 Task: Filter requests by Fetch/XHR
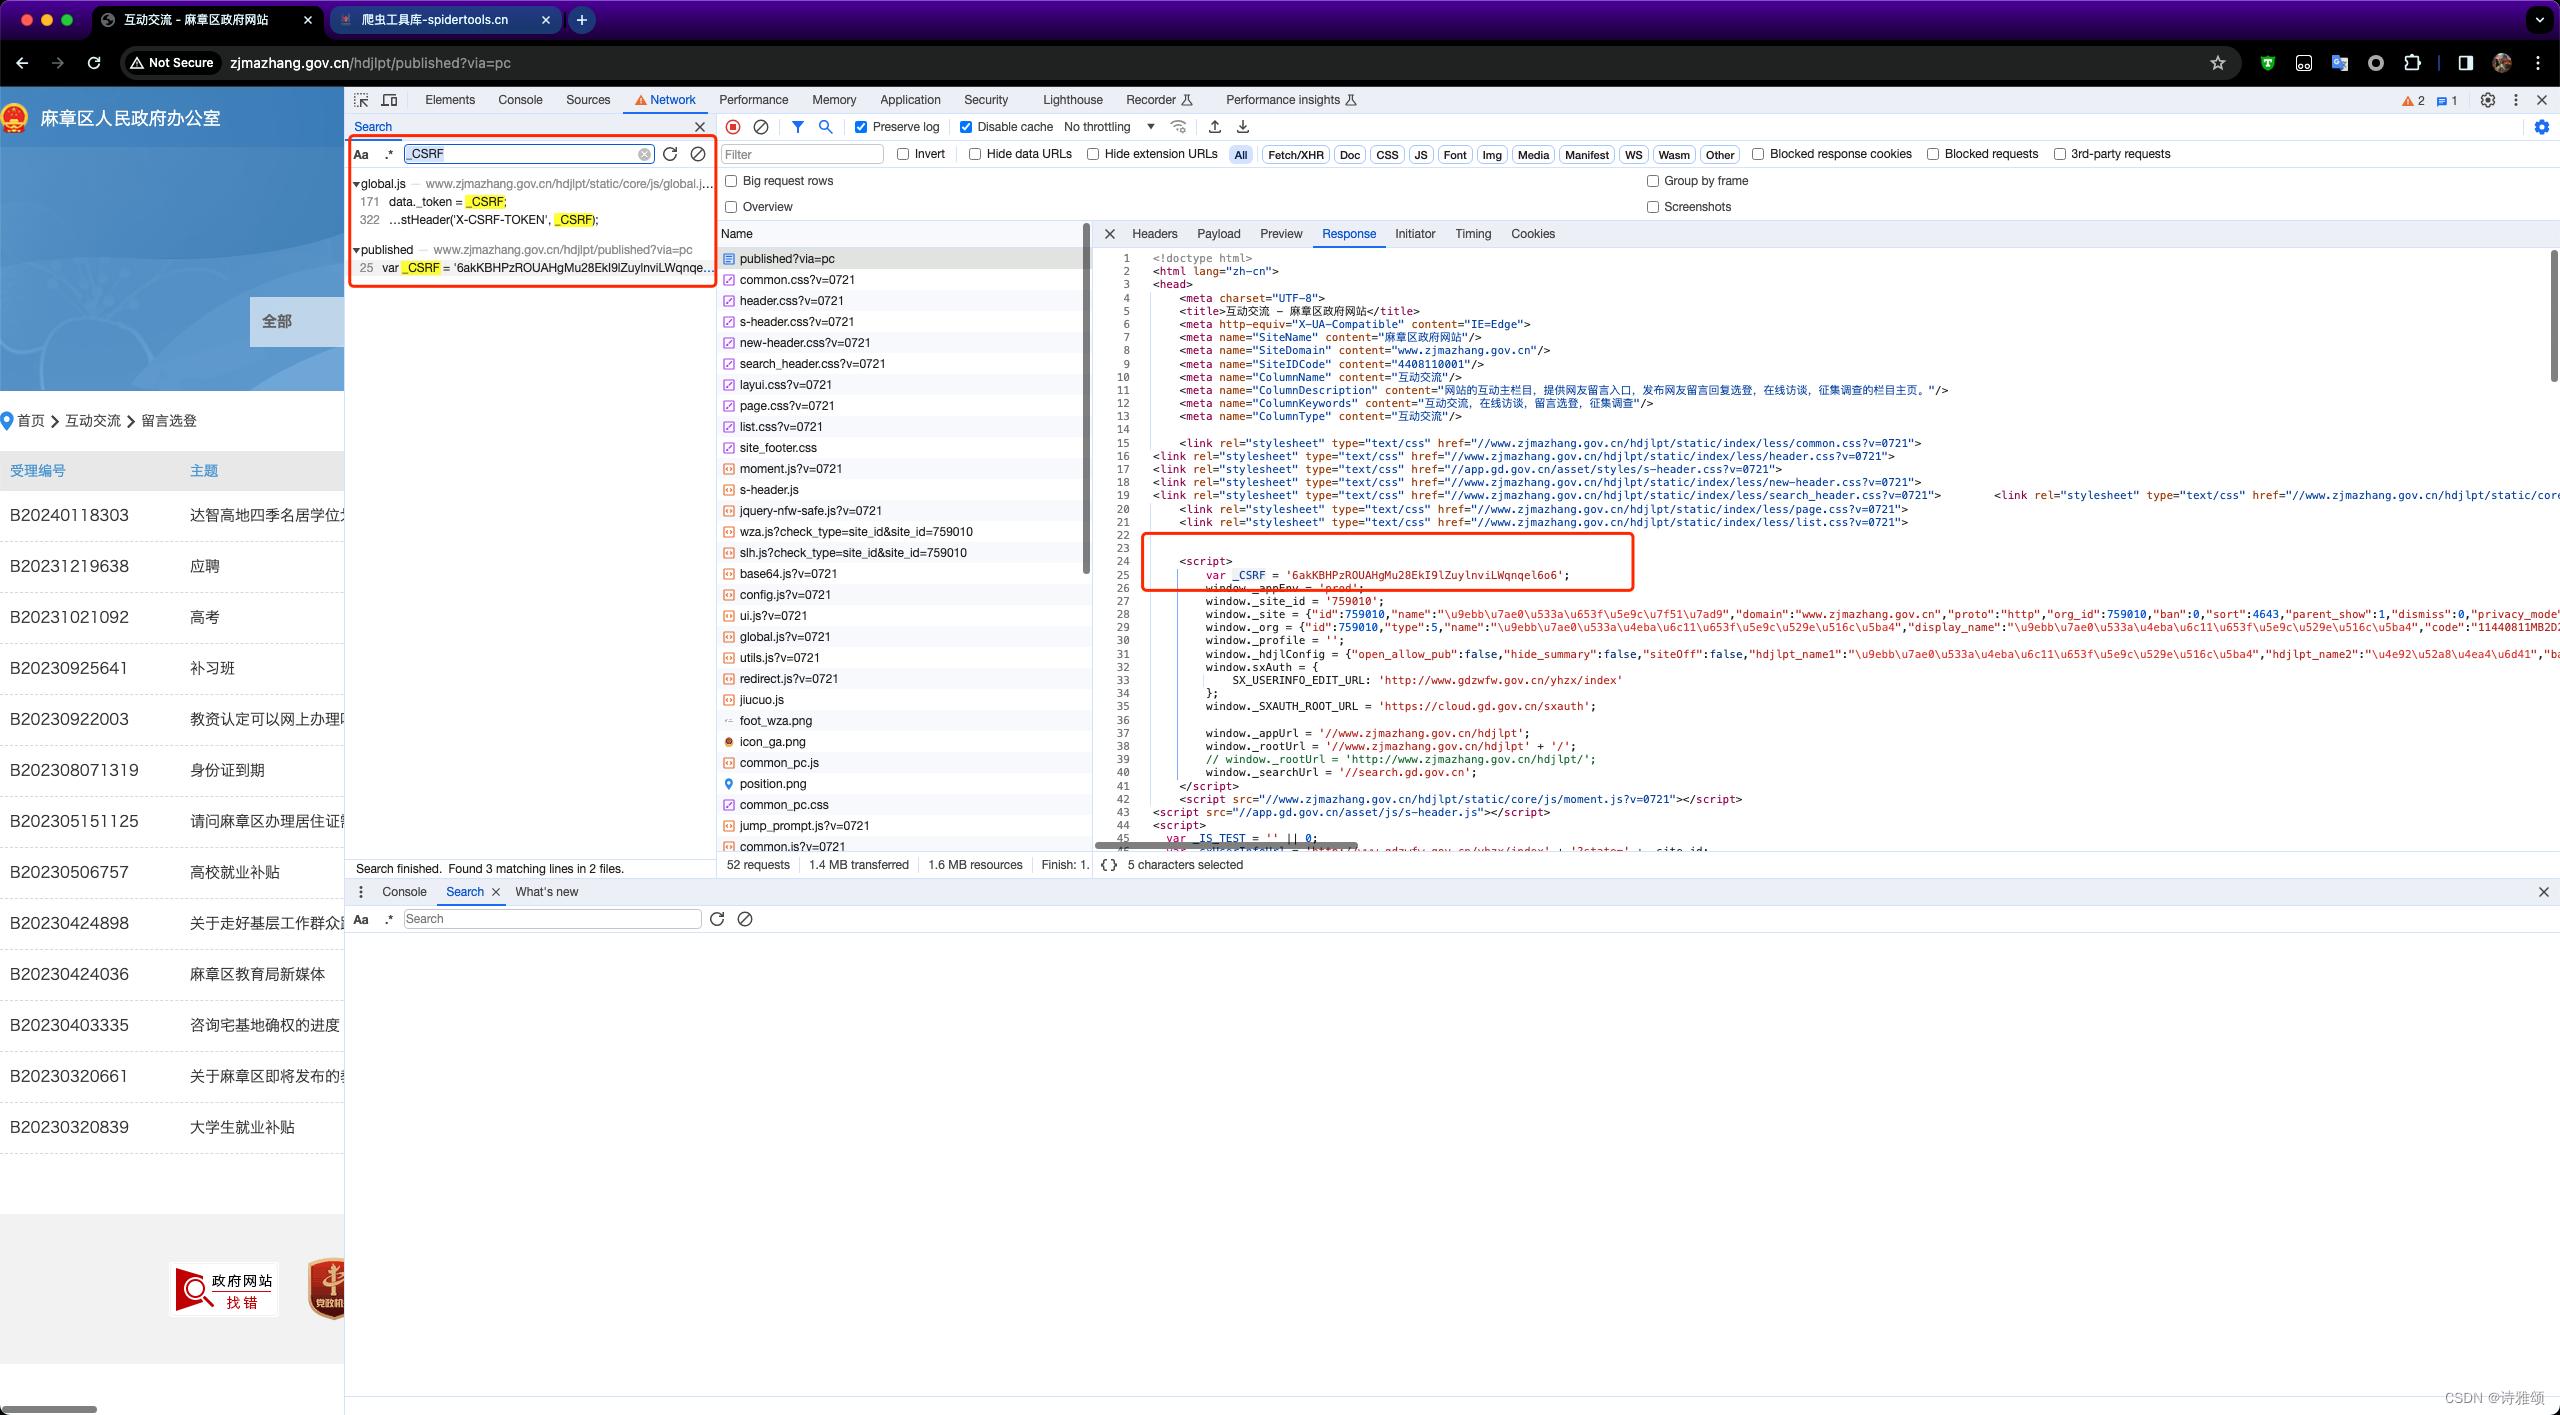tap(1295, 155)
